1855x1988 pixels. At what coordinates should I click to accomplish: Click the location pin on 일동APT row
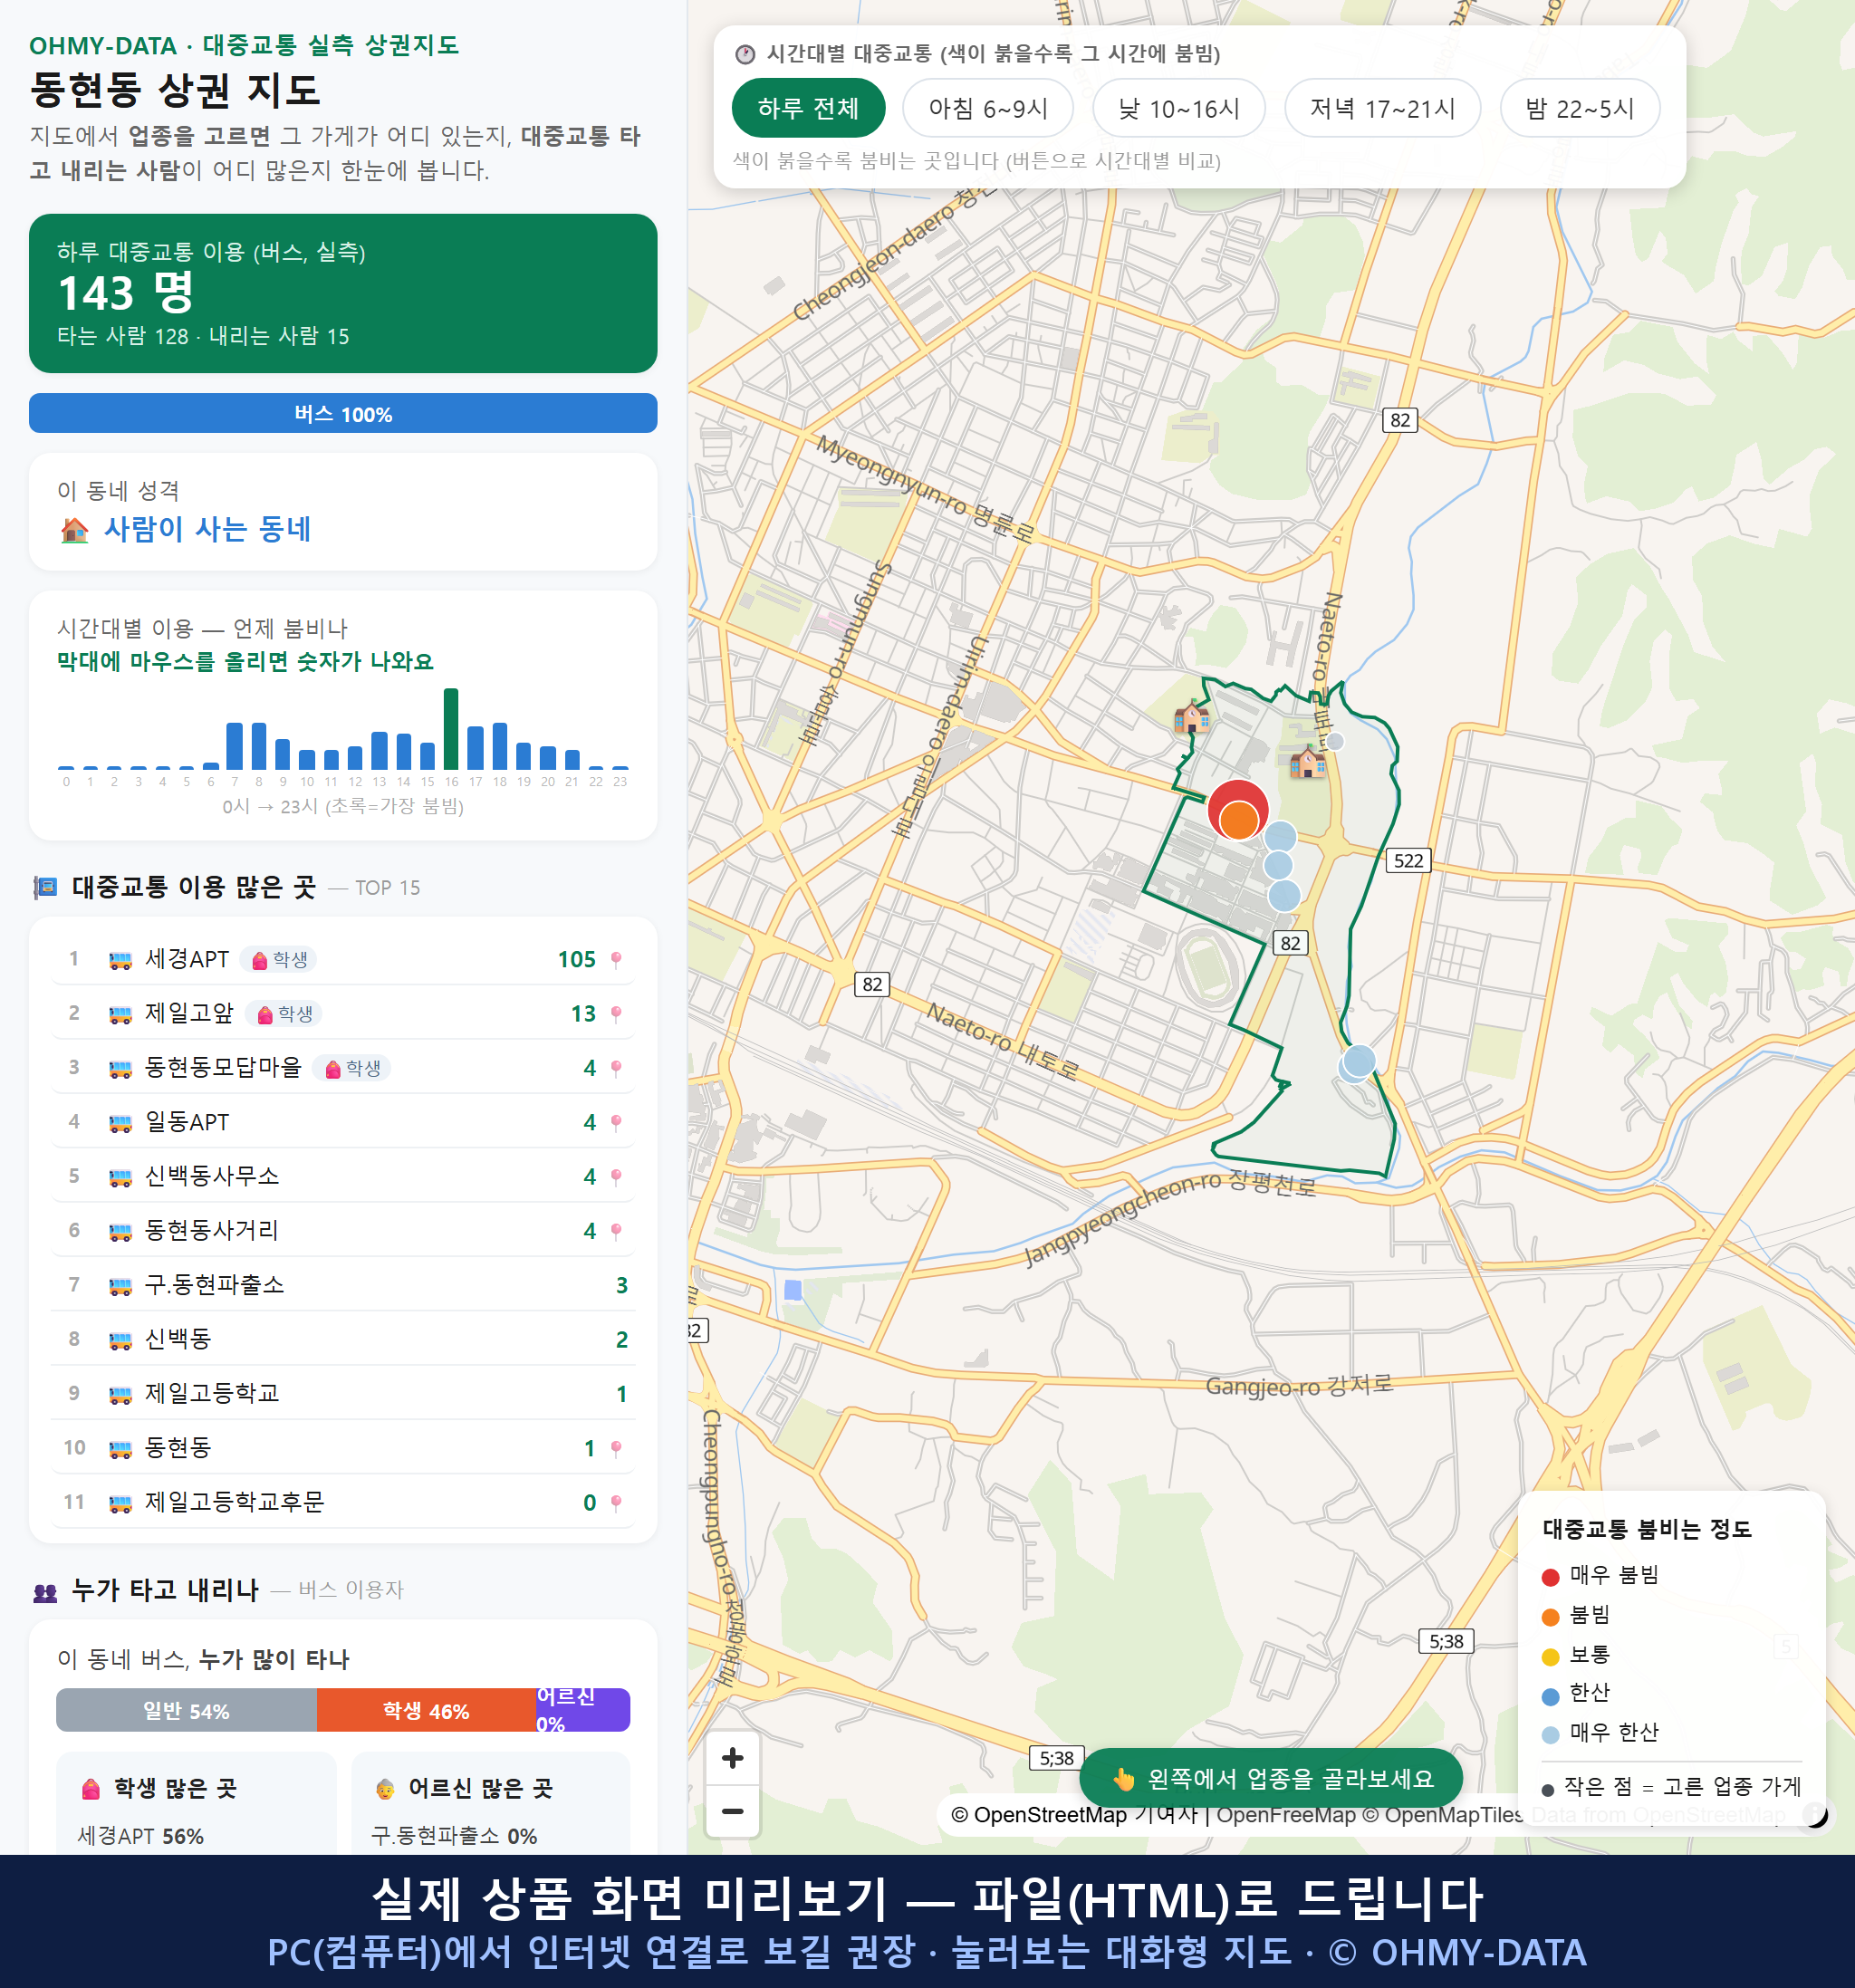pos(616,1122)
